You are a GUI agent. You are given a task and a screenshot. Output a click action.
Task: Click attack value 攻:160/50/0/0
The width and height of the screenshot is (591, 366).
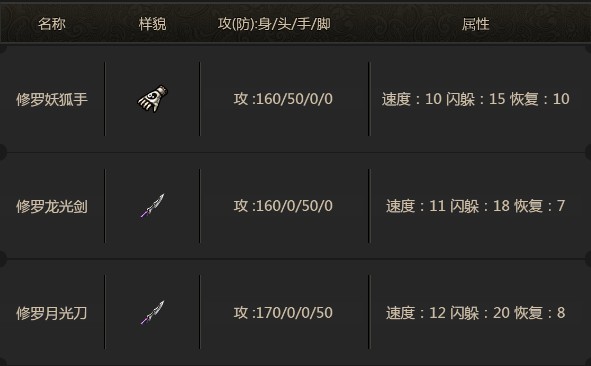(283, 99)
